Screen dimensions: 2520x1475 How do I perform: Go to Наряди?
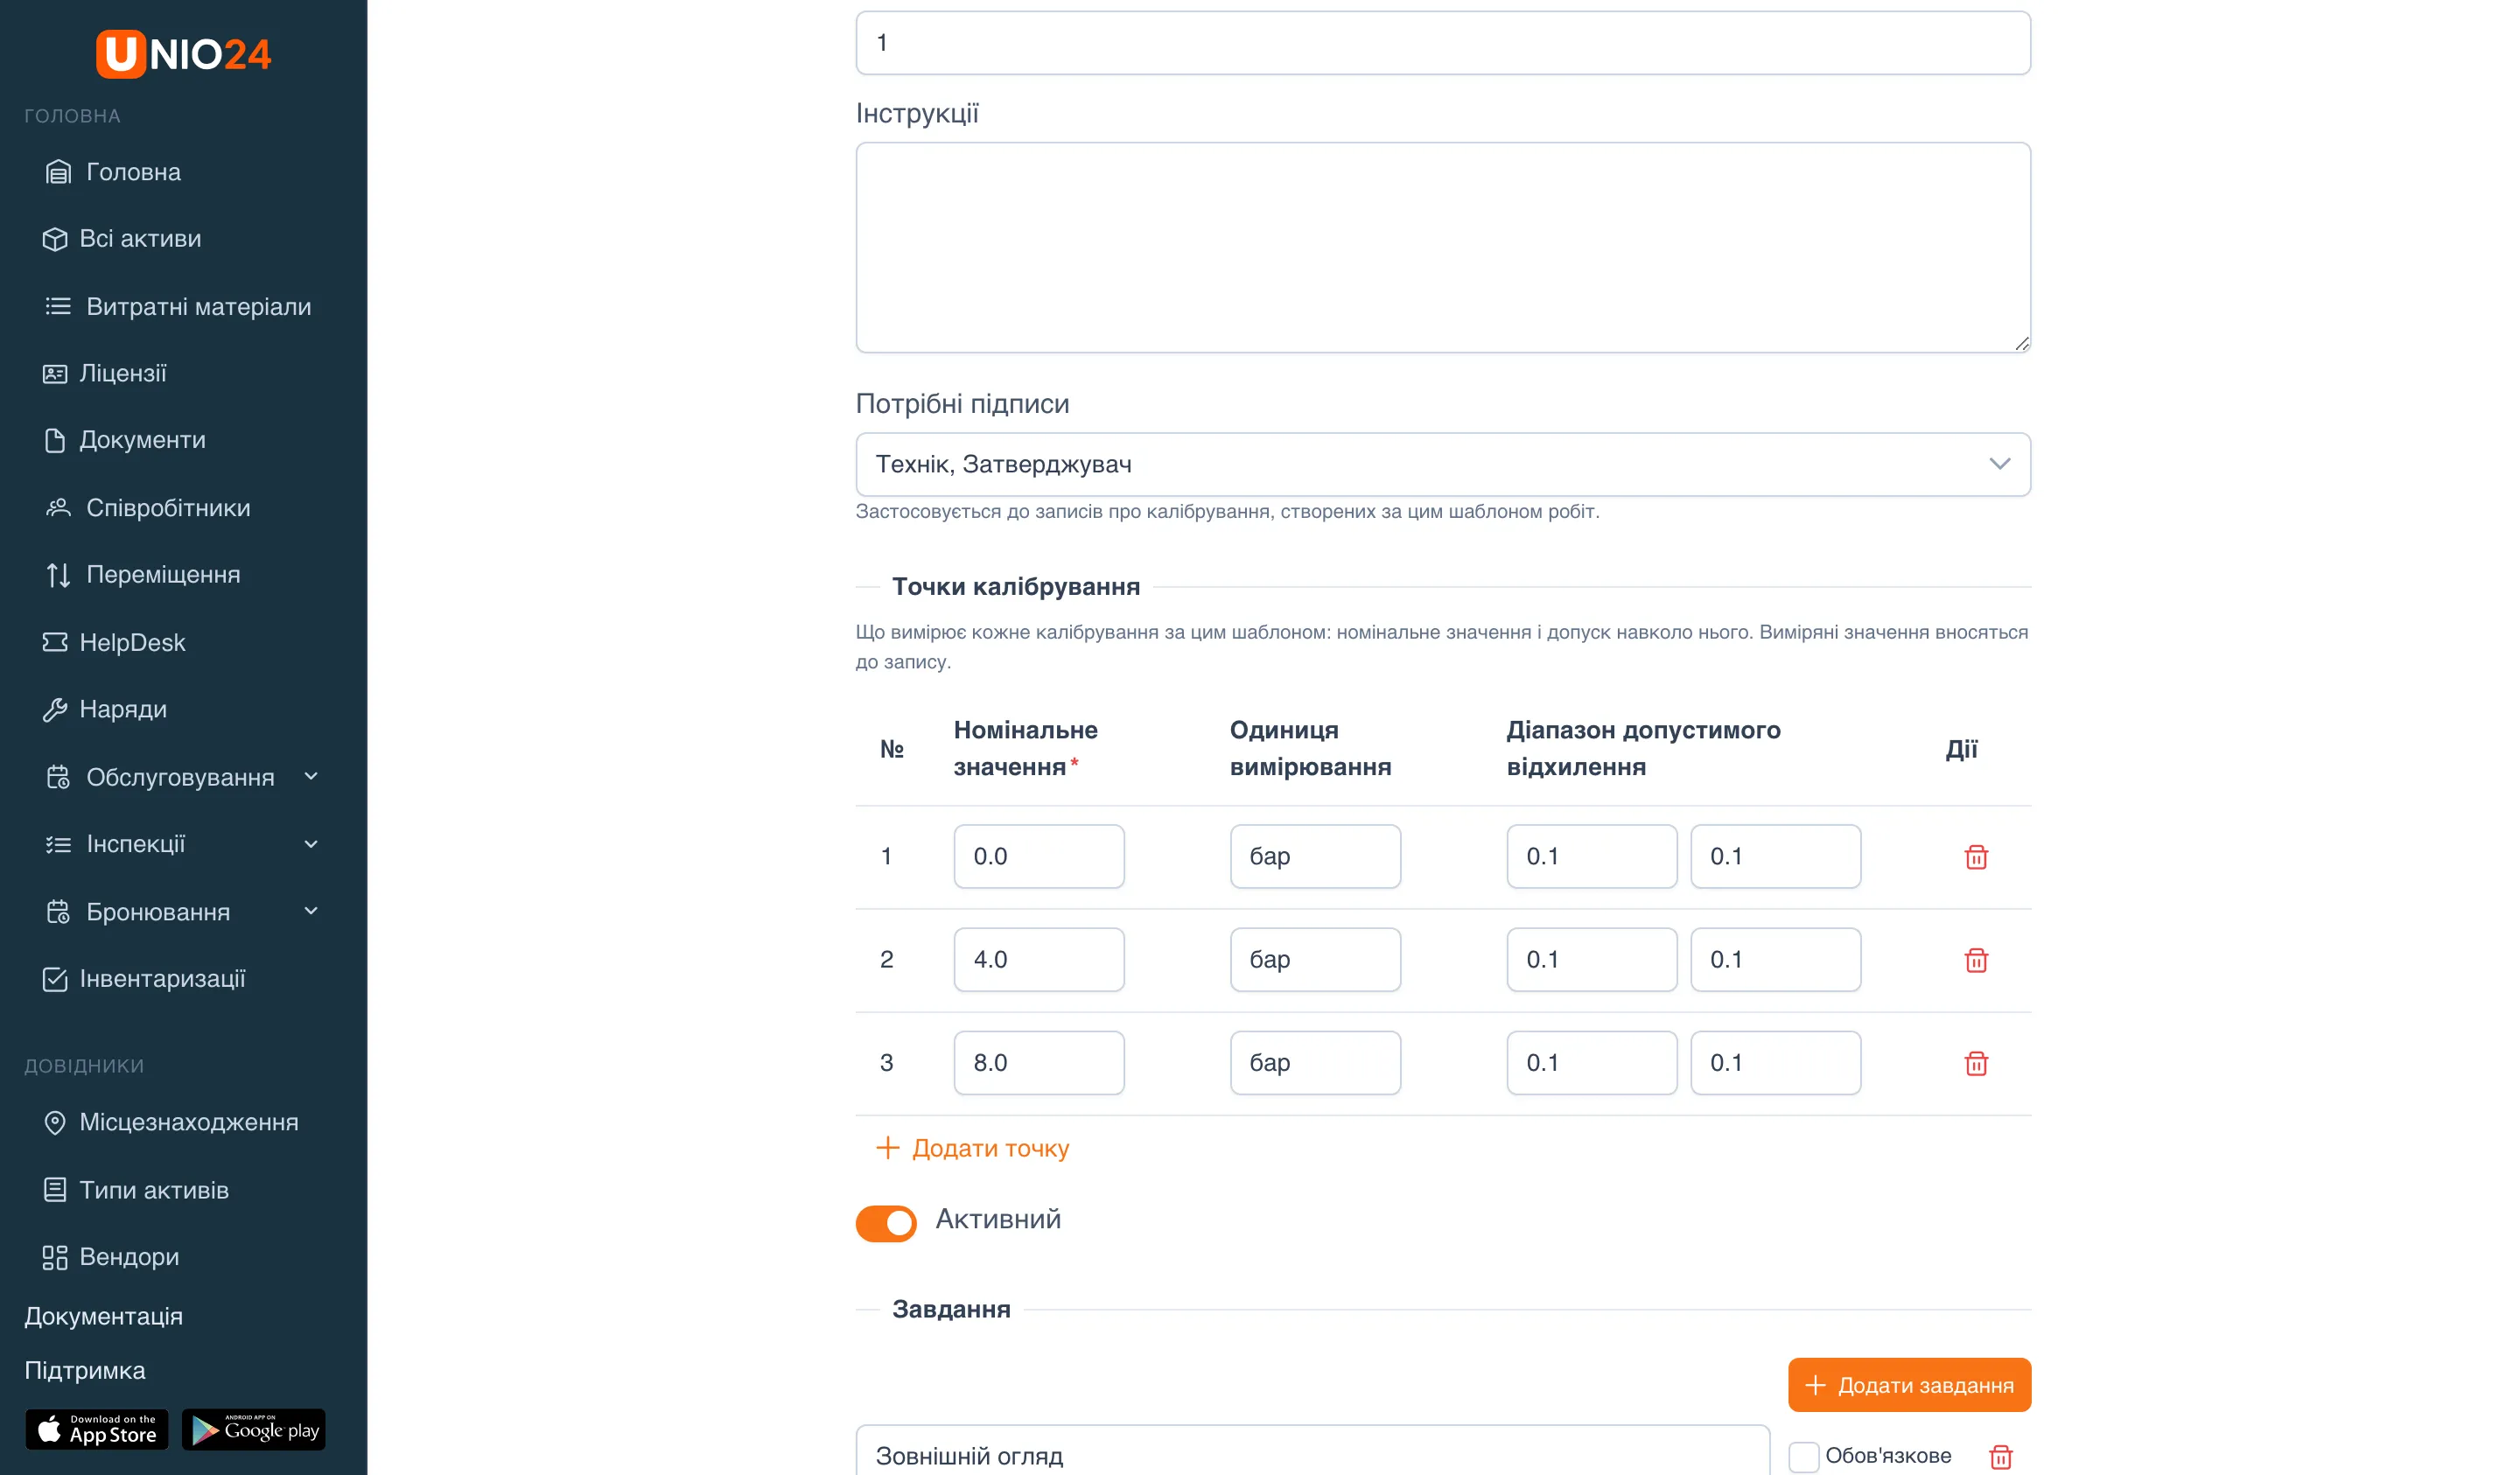pos(105,709)
